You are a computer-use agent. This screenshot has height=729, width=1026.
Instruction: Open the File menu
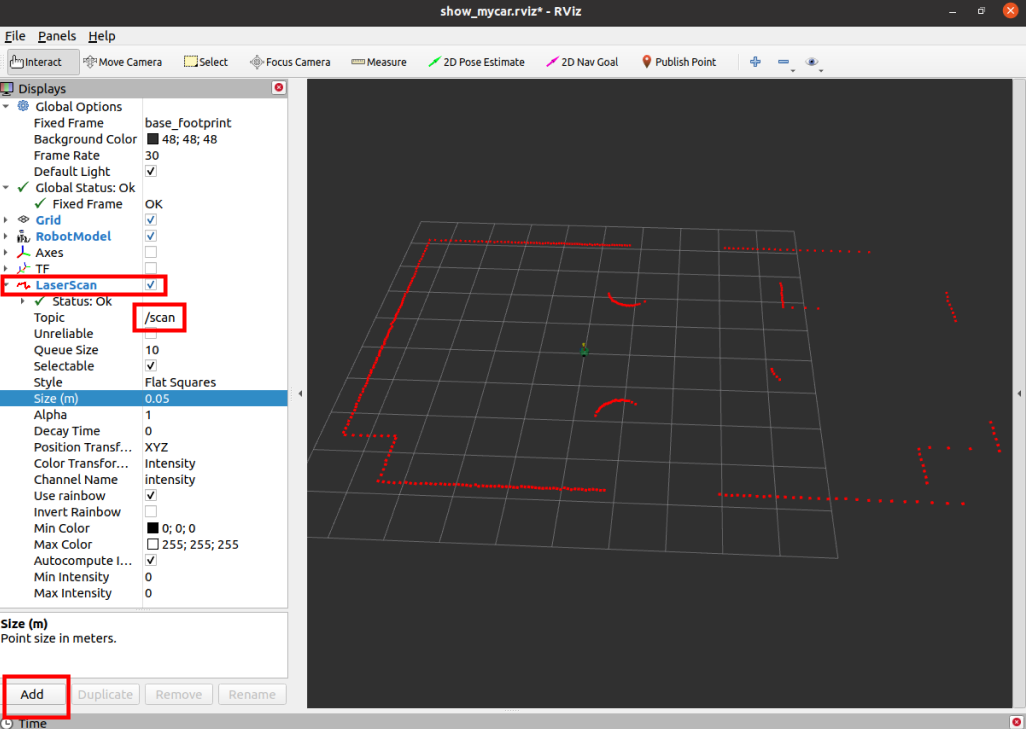click(15, 36)
